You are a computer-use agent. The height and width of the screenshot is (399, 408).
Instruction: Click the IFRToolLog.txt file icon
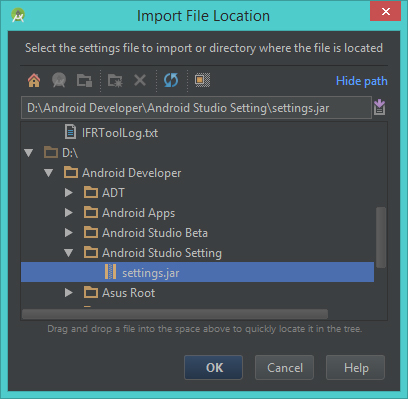pyautogui.click(x=70, y=132)
